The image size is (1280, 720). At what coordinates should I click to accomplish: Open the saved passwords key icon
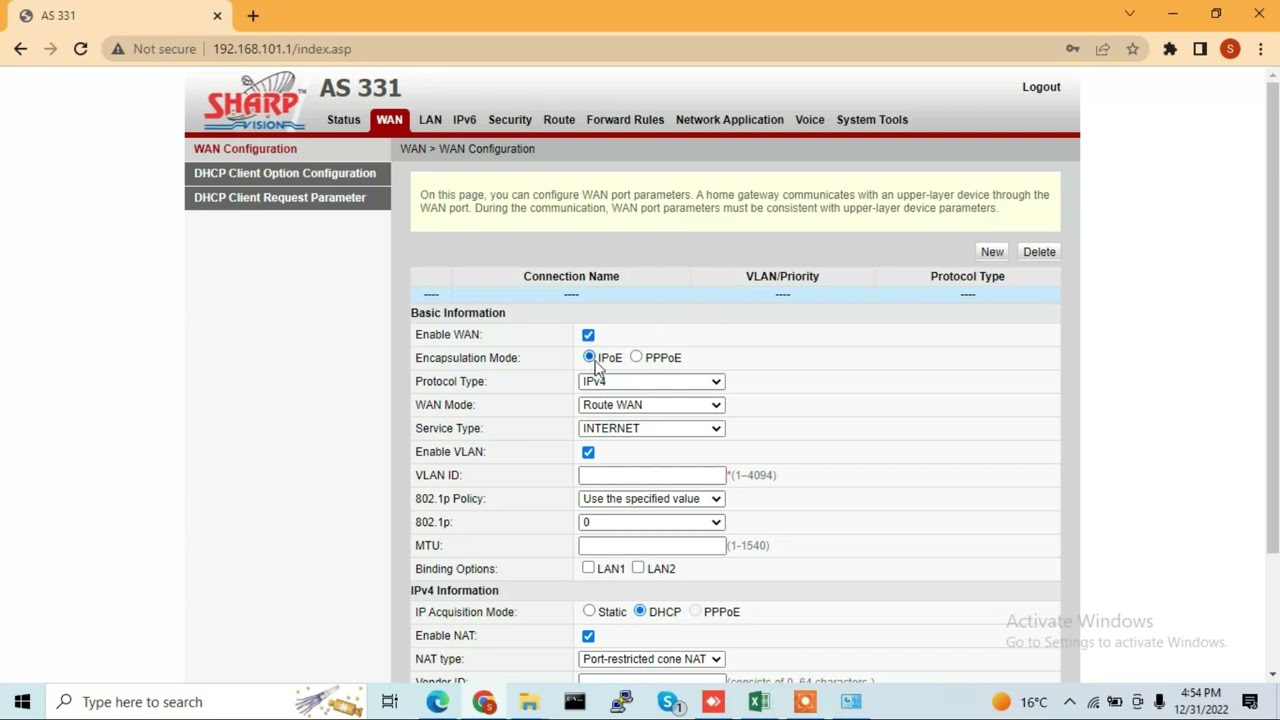tap(1072, 48)
